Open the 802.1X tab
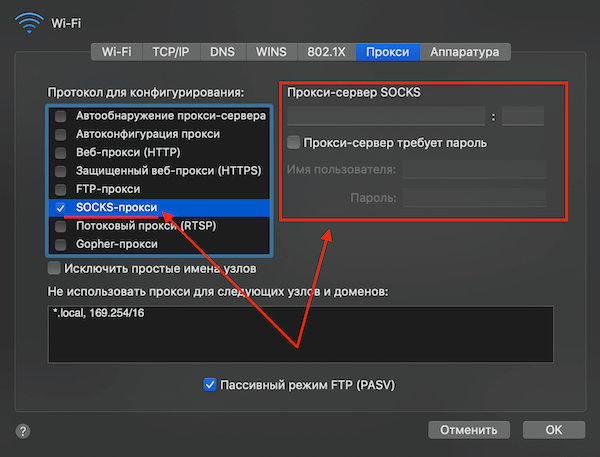Viewport: 600px width, 457px height. tap(325, 51)
